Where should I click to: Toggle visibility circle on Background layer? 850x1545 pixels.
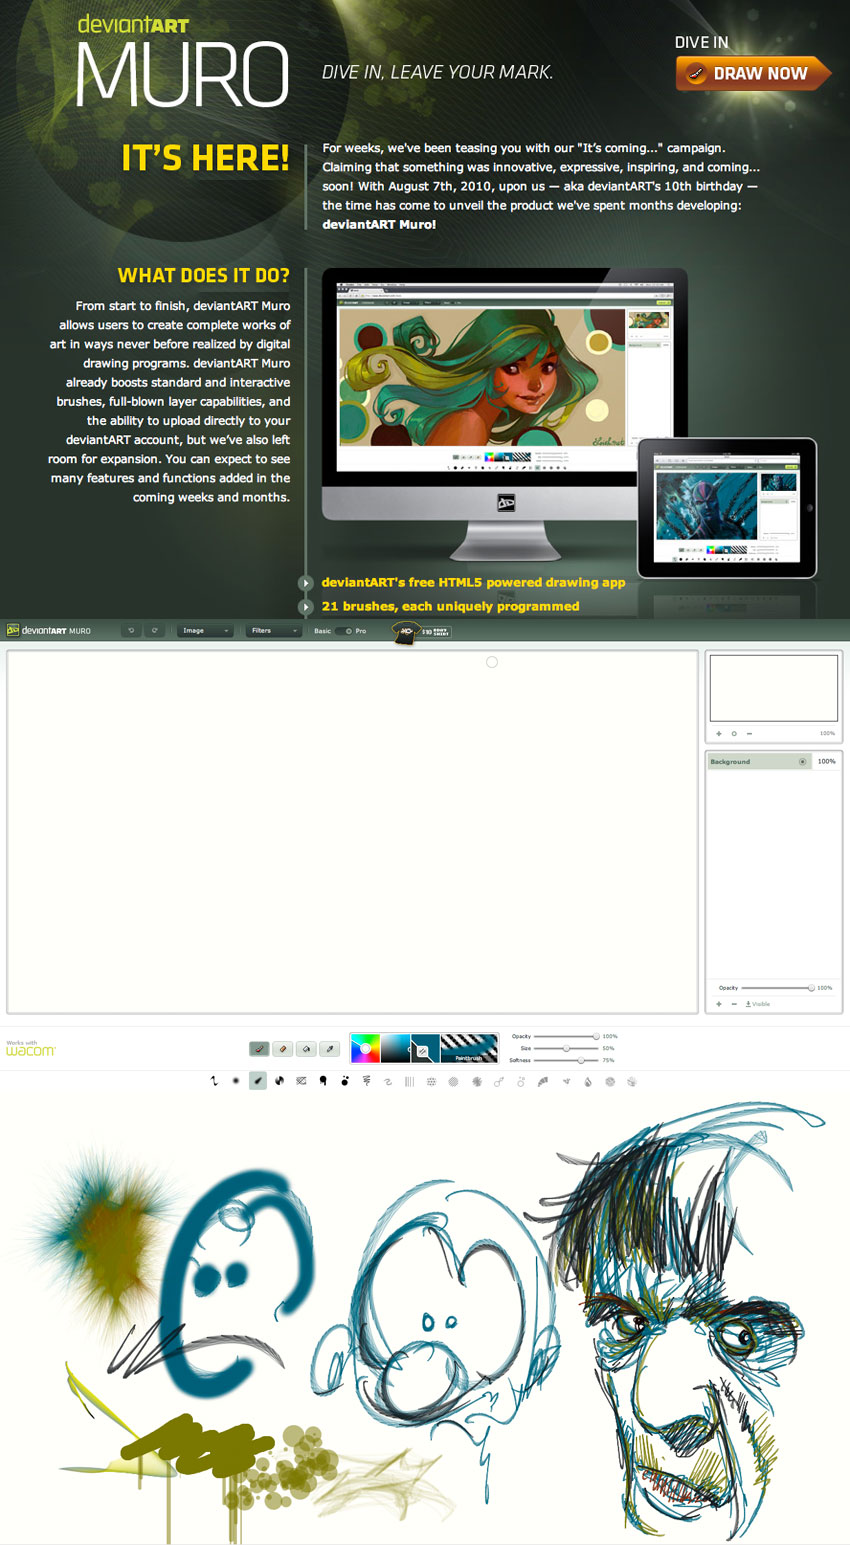point(802,762)
